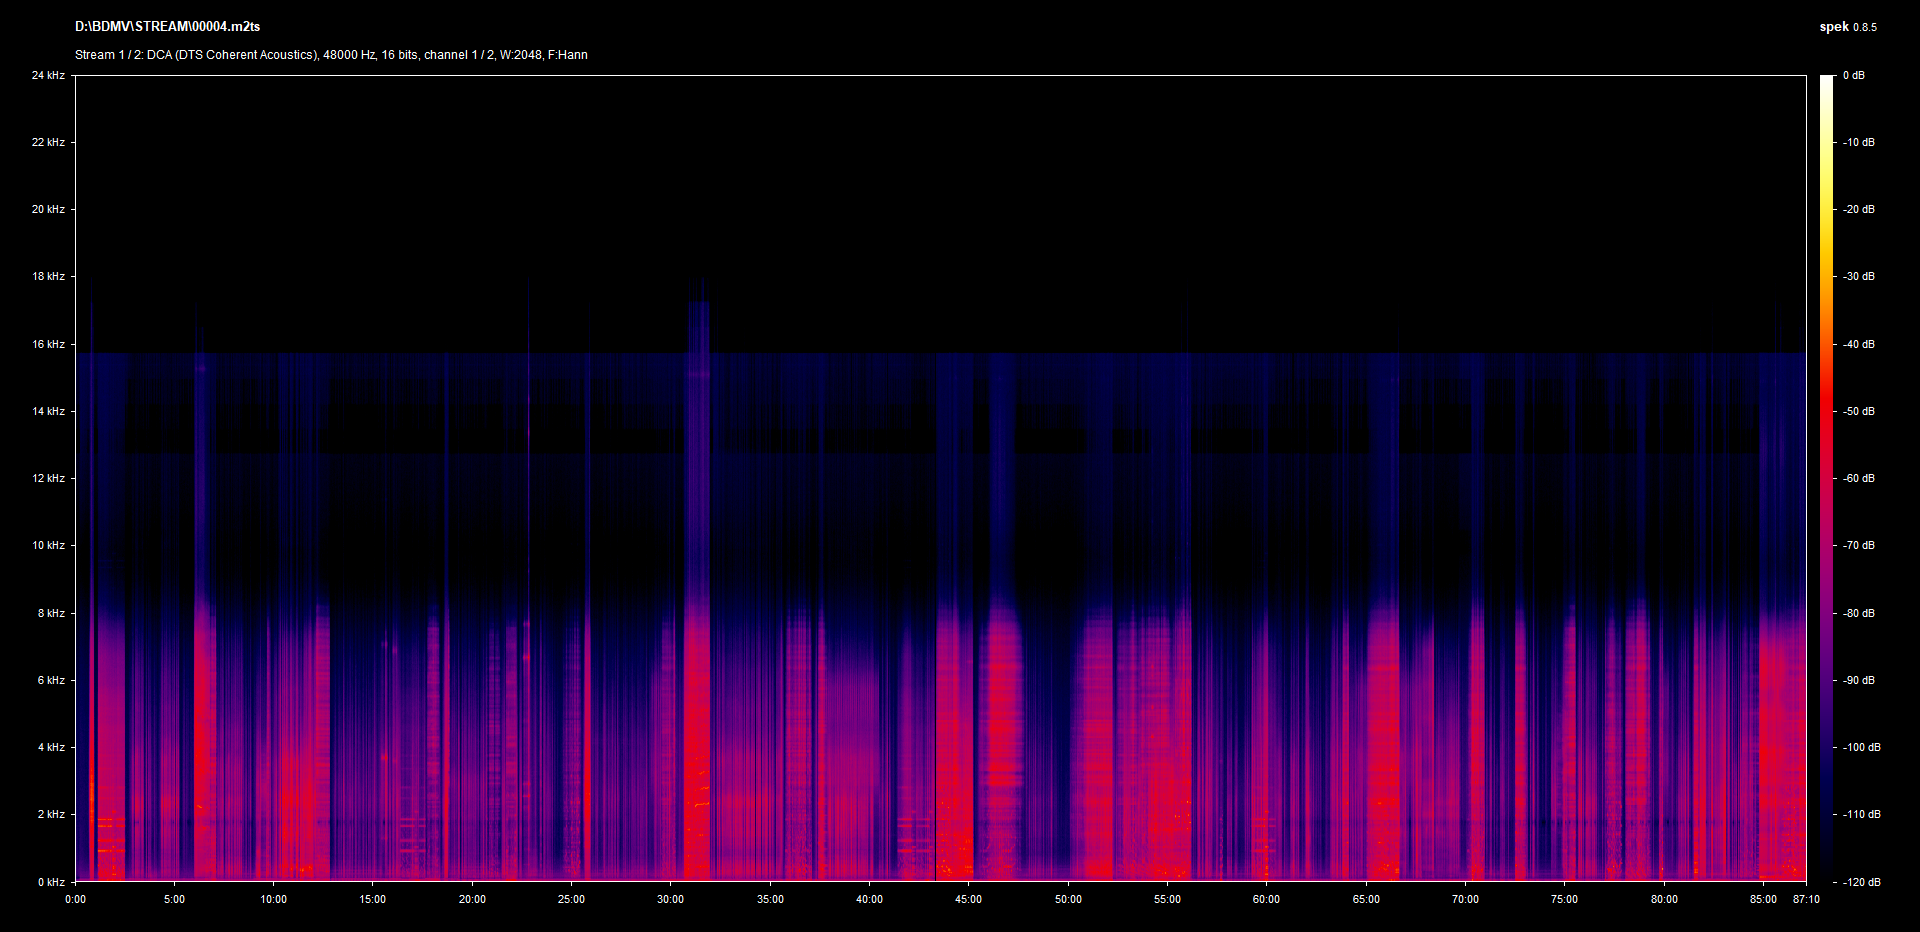Click the 87:10 end time marker
This screenshot has width=1920, height=932.
tap(1806, 900)
